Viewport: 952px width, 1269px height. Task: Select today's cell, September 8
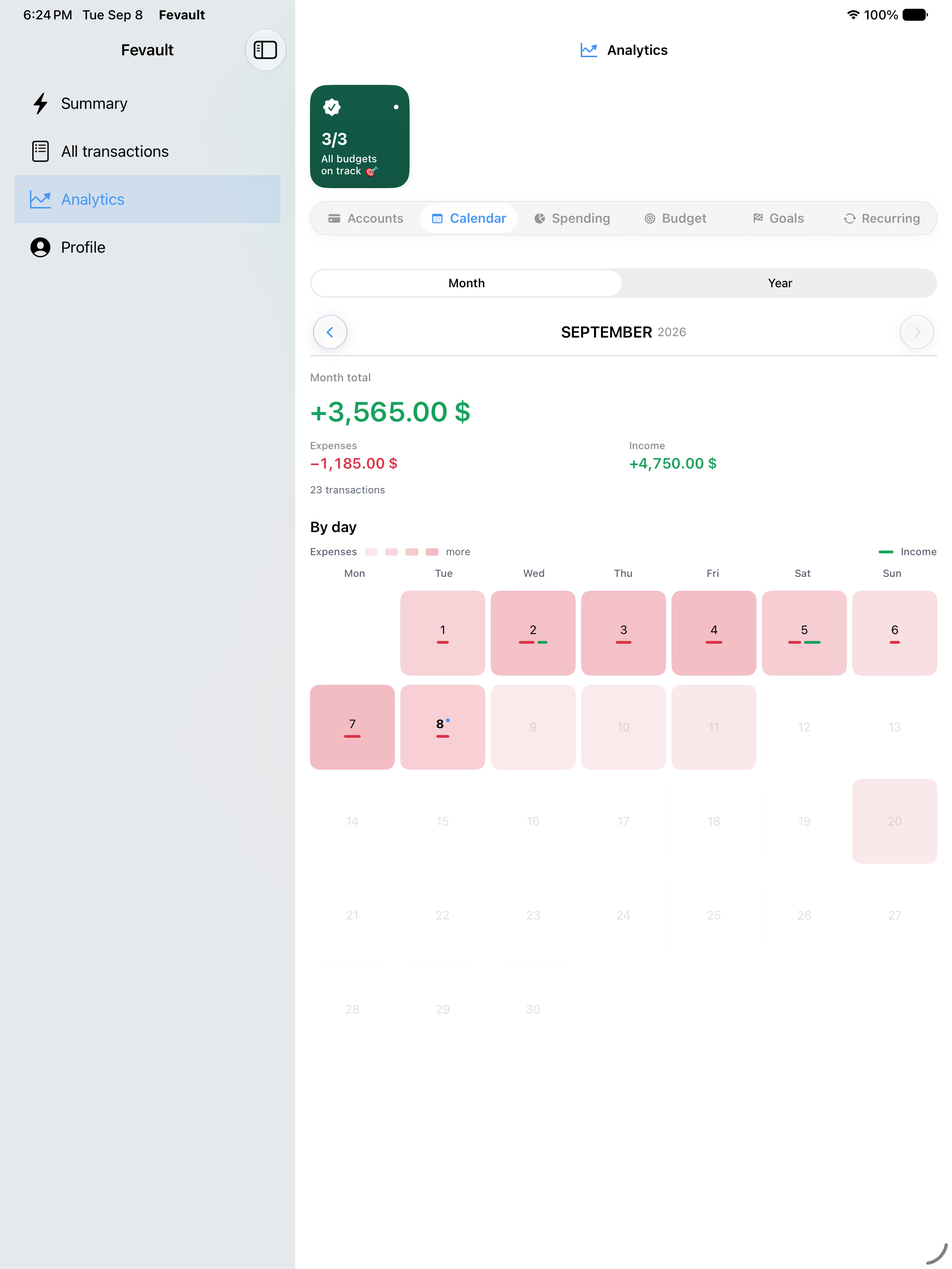click(443, 727)
